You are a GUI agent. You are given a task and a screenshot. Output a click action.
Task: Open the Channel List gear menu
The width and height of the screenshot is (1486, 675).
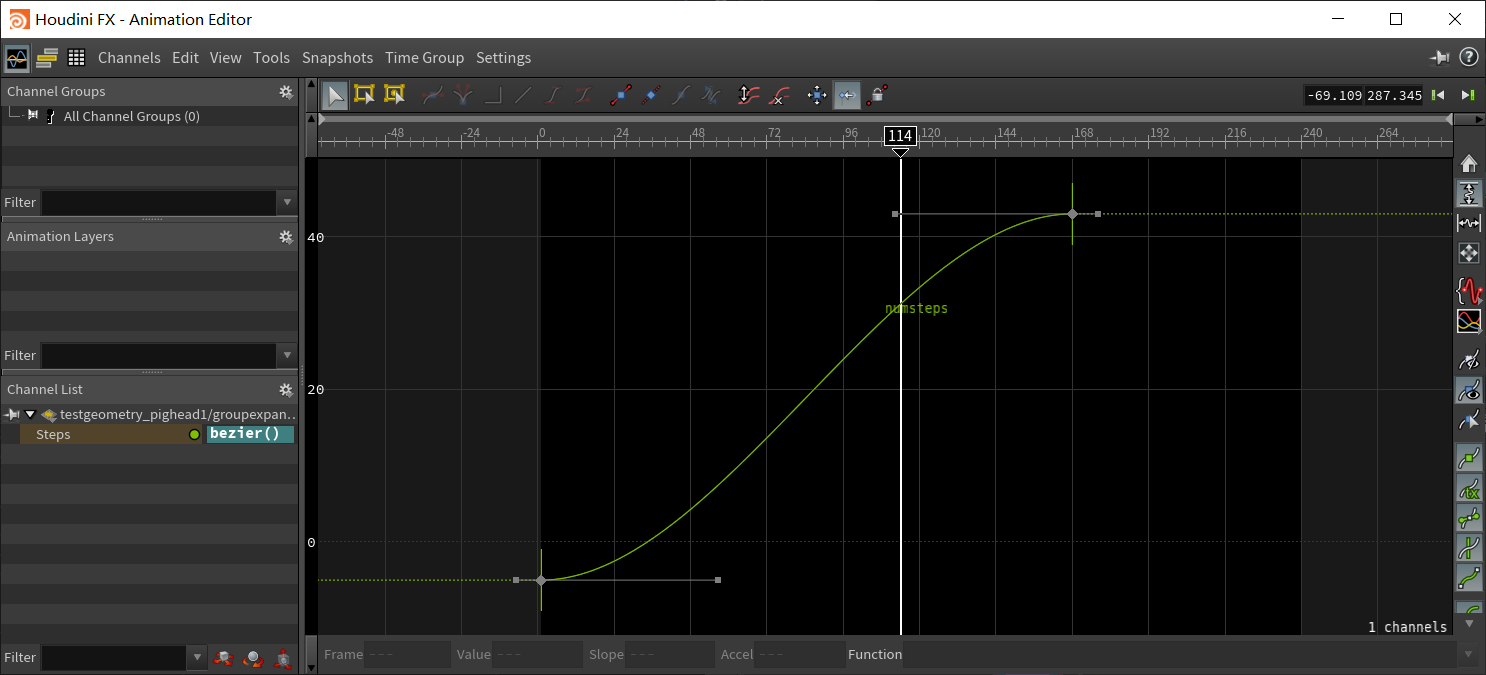click(286, 390)
